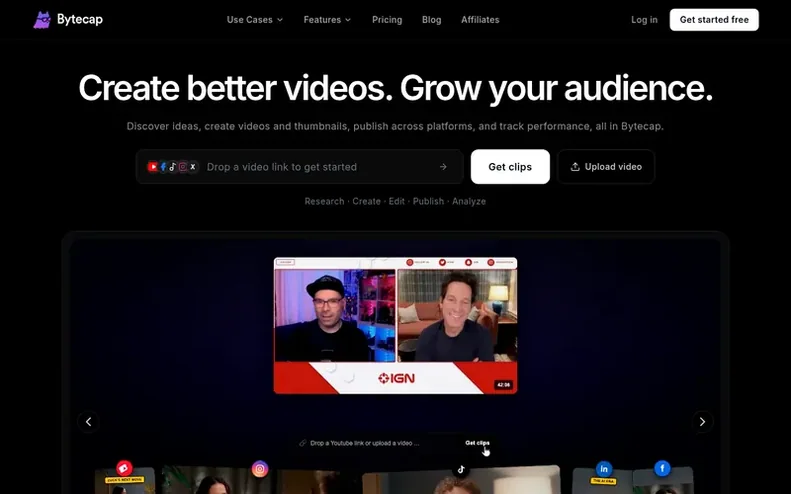Click the Bytecap brand name
The image size is (791, 494).
coord(80,19)
